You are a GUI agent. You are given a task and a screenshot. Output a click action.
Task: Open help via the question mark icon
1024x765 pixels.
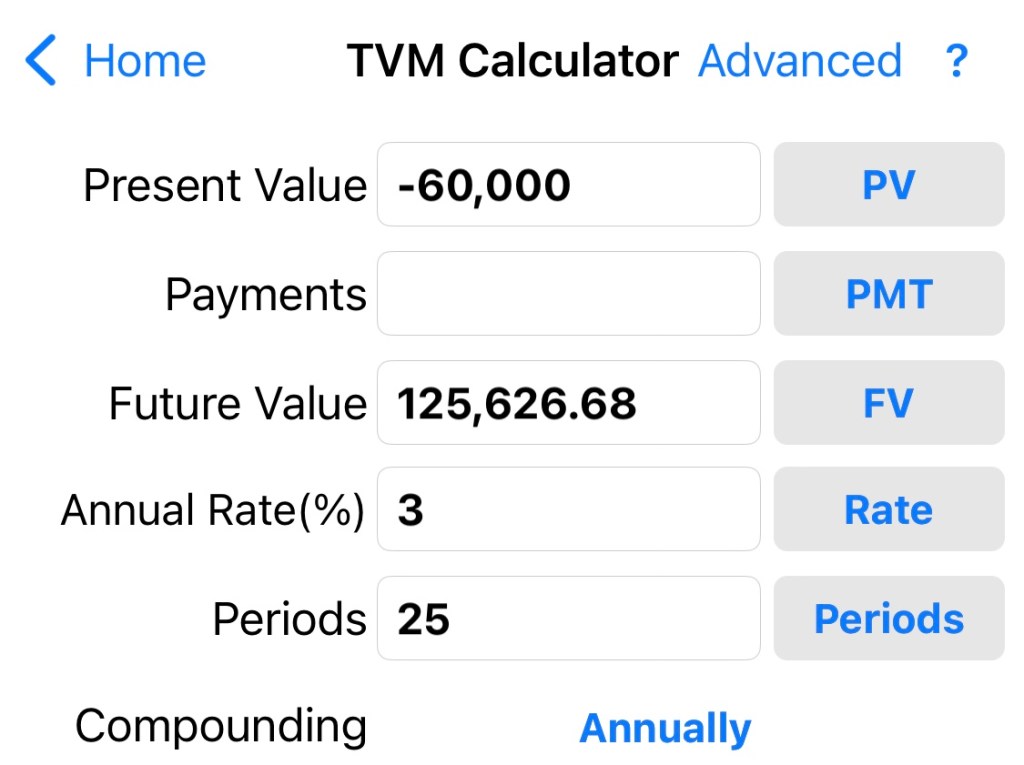pyautogui.click(x=956, y=62)
